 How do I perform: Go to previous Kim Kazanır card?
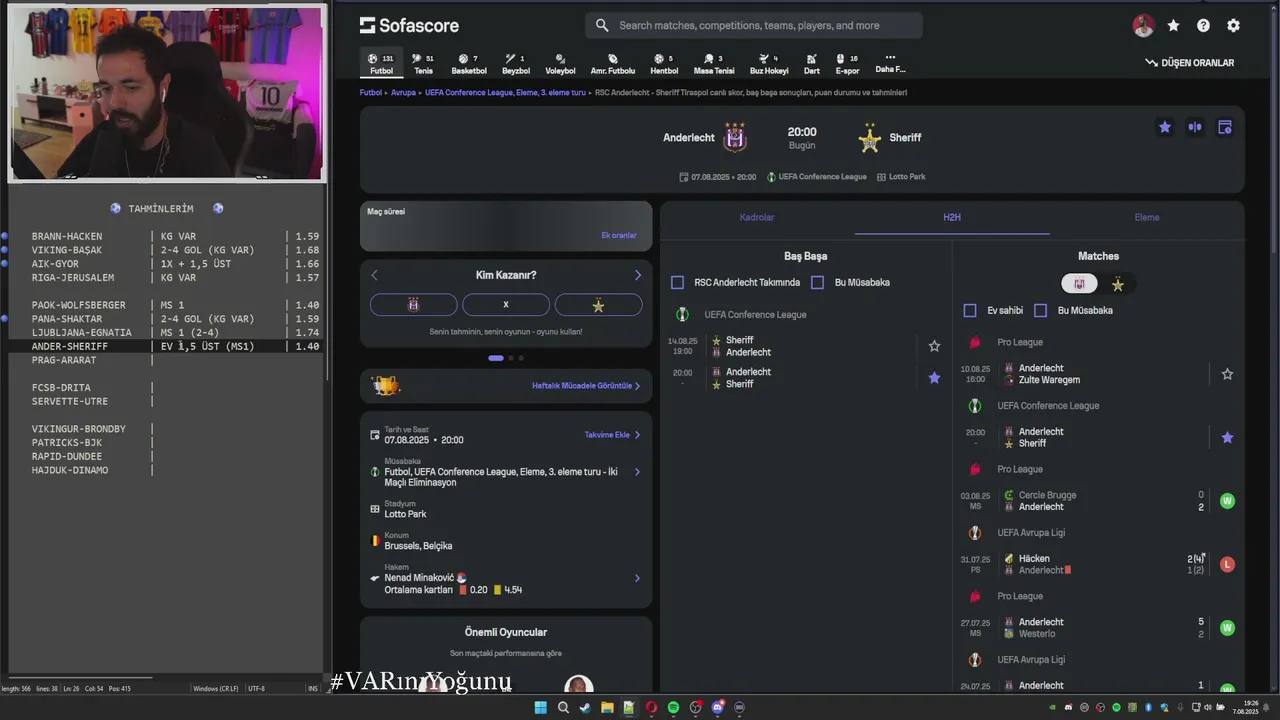click(375, 275)
